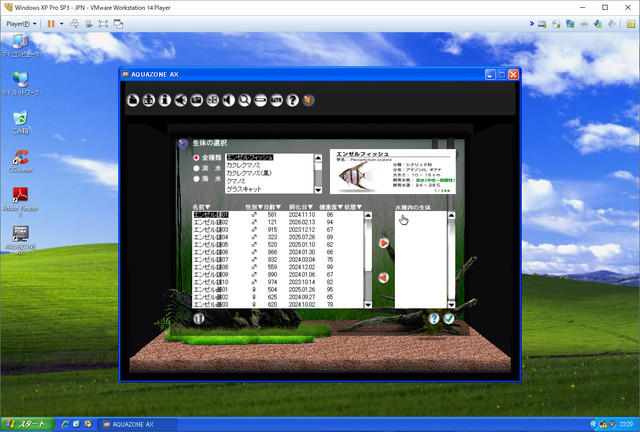Click VMware fullscreen toolbar icon

pyautogui.click(x=103, y=24)
